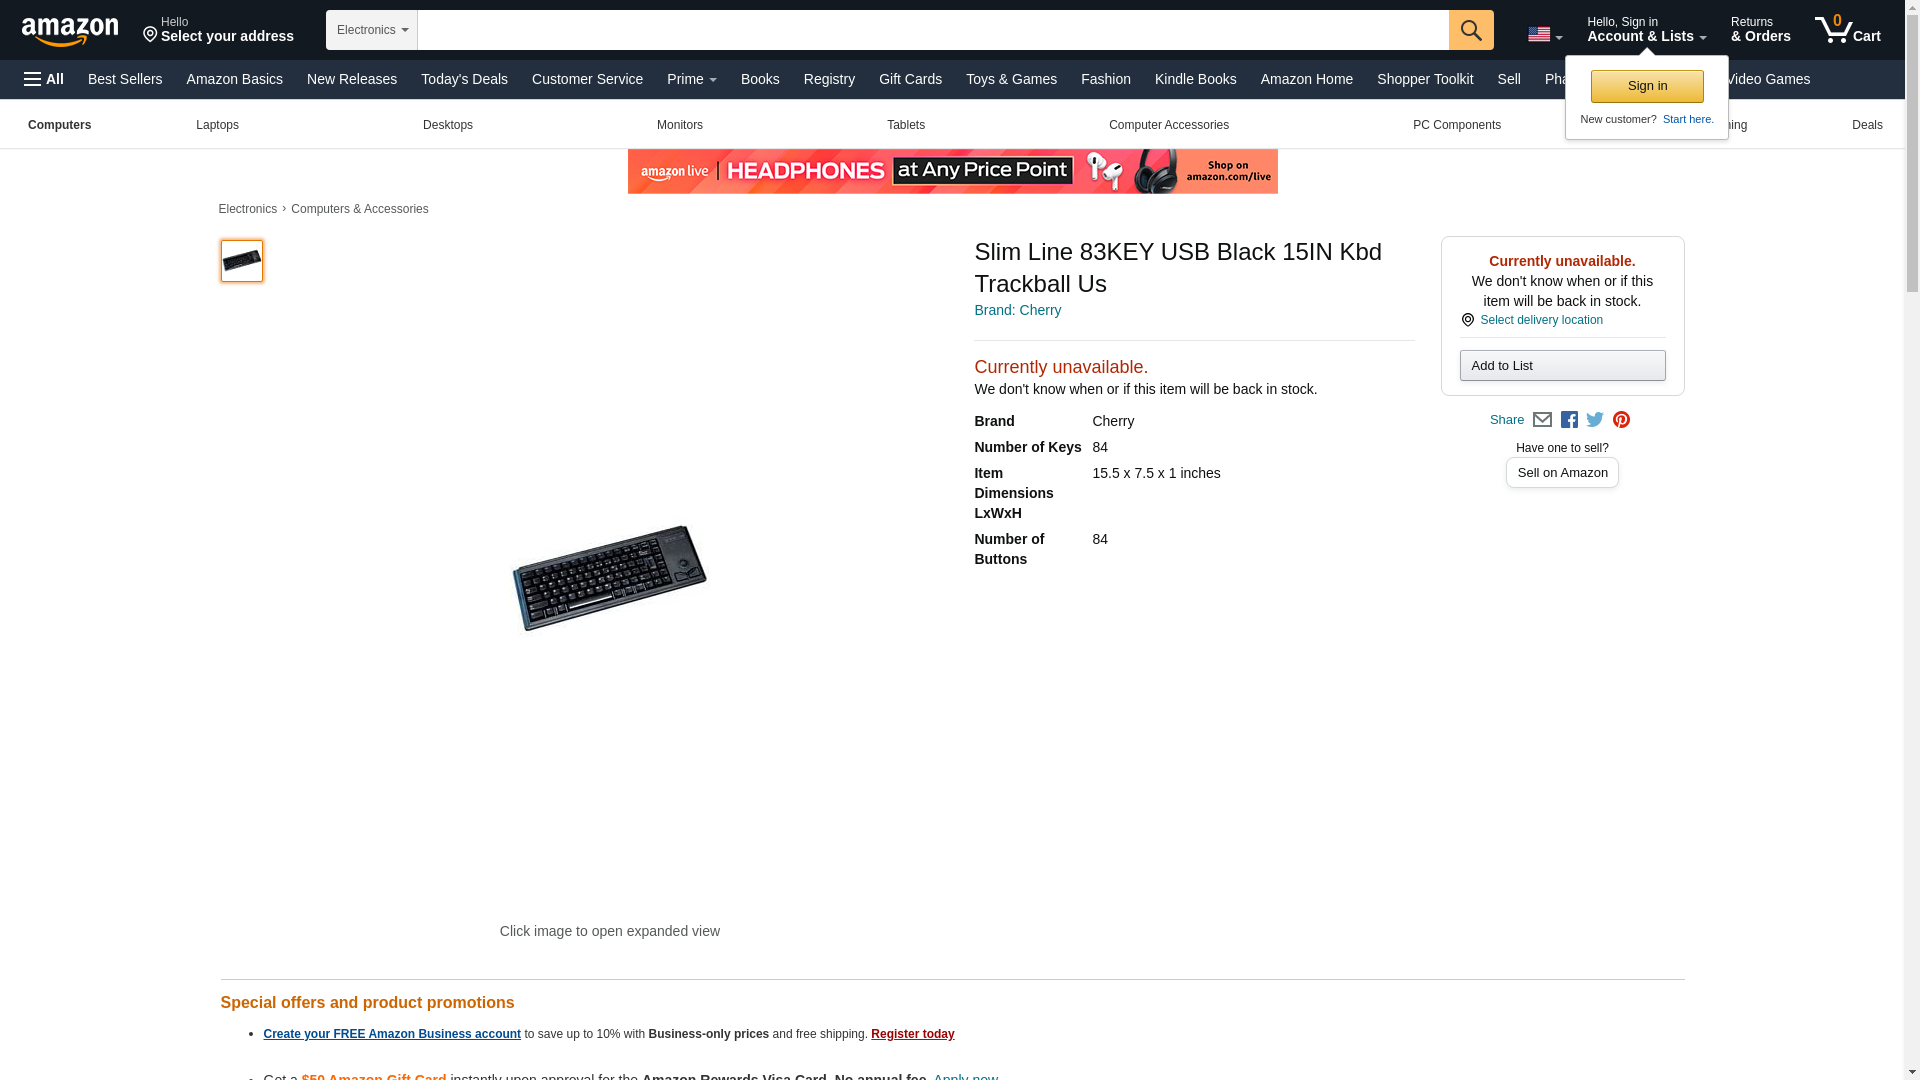Share on Pinterest icon

[1621, 420]
